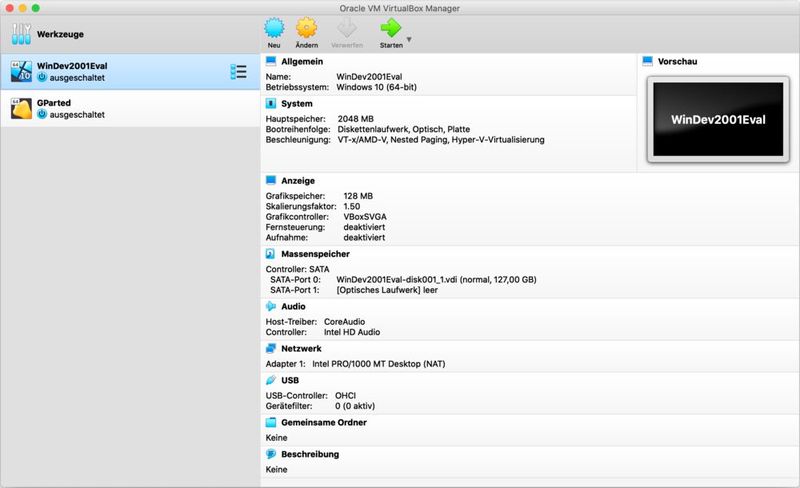
Task: Open the Netzwerk settings header
Action: [x=302, y=349]
